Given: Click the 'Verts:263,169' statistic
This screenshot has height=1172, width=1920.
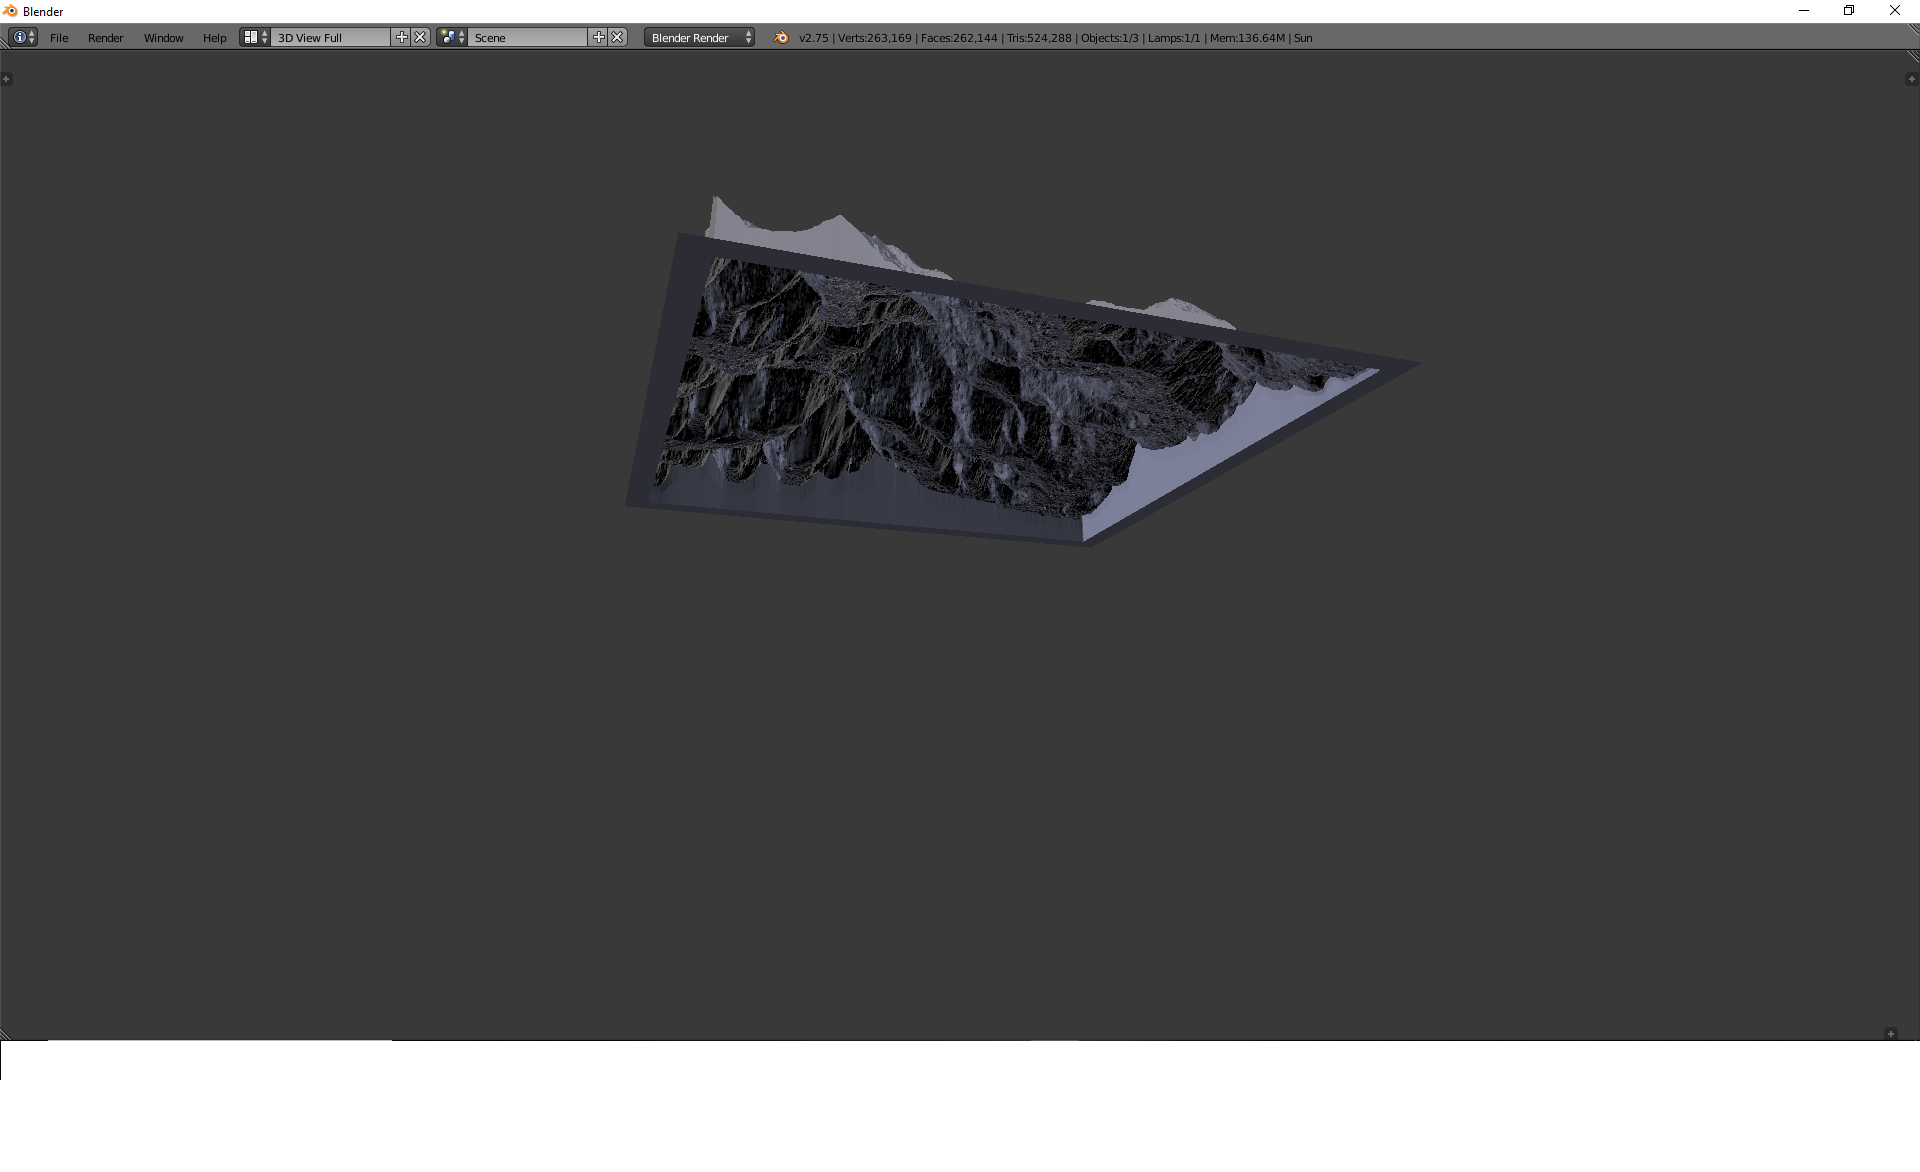Looking at the screenshot, I should coord(874,38).
